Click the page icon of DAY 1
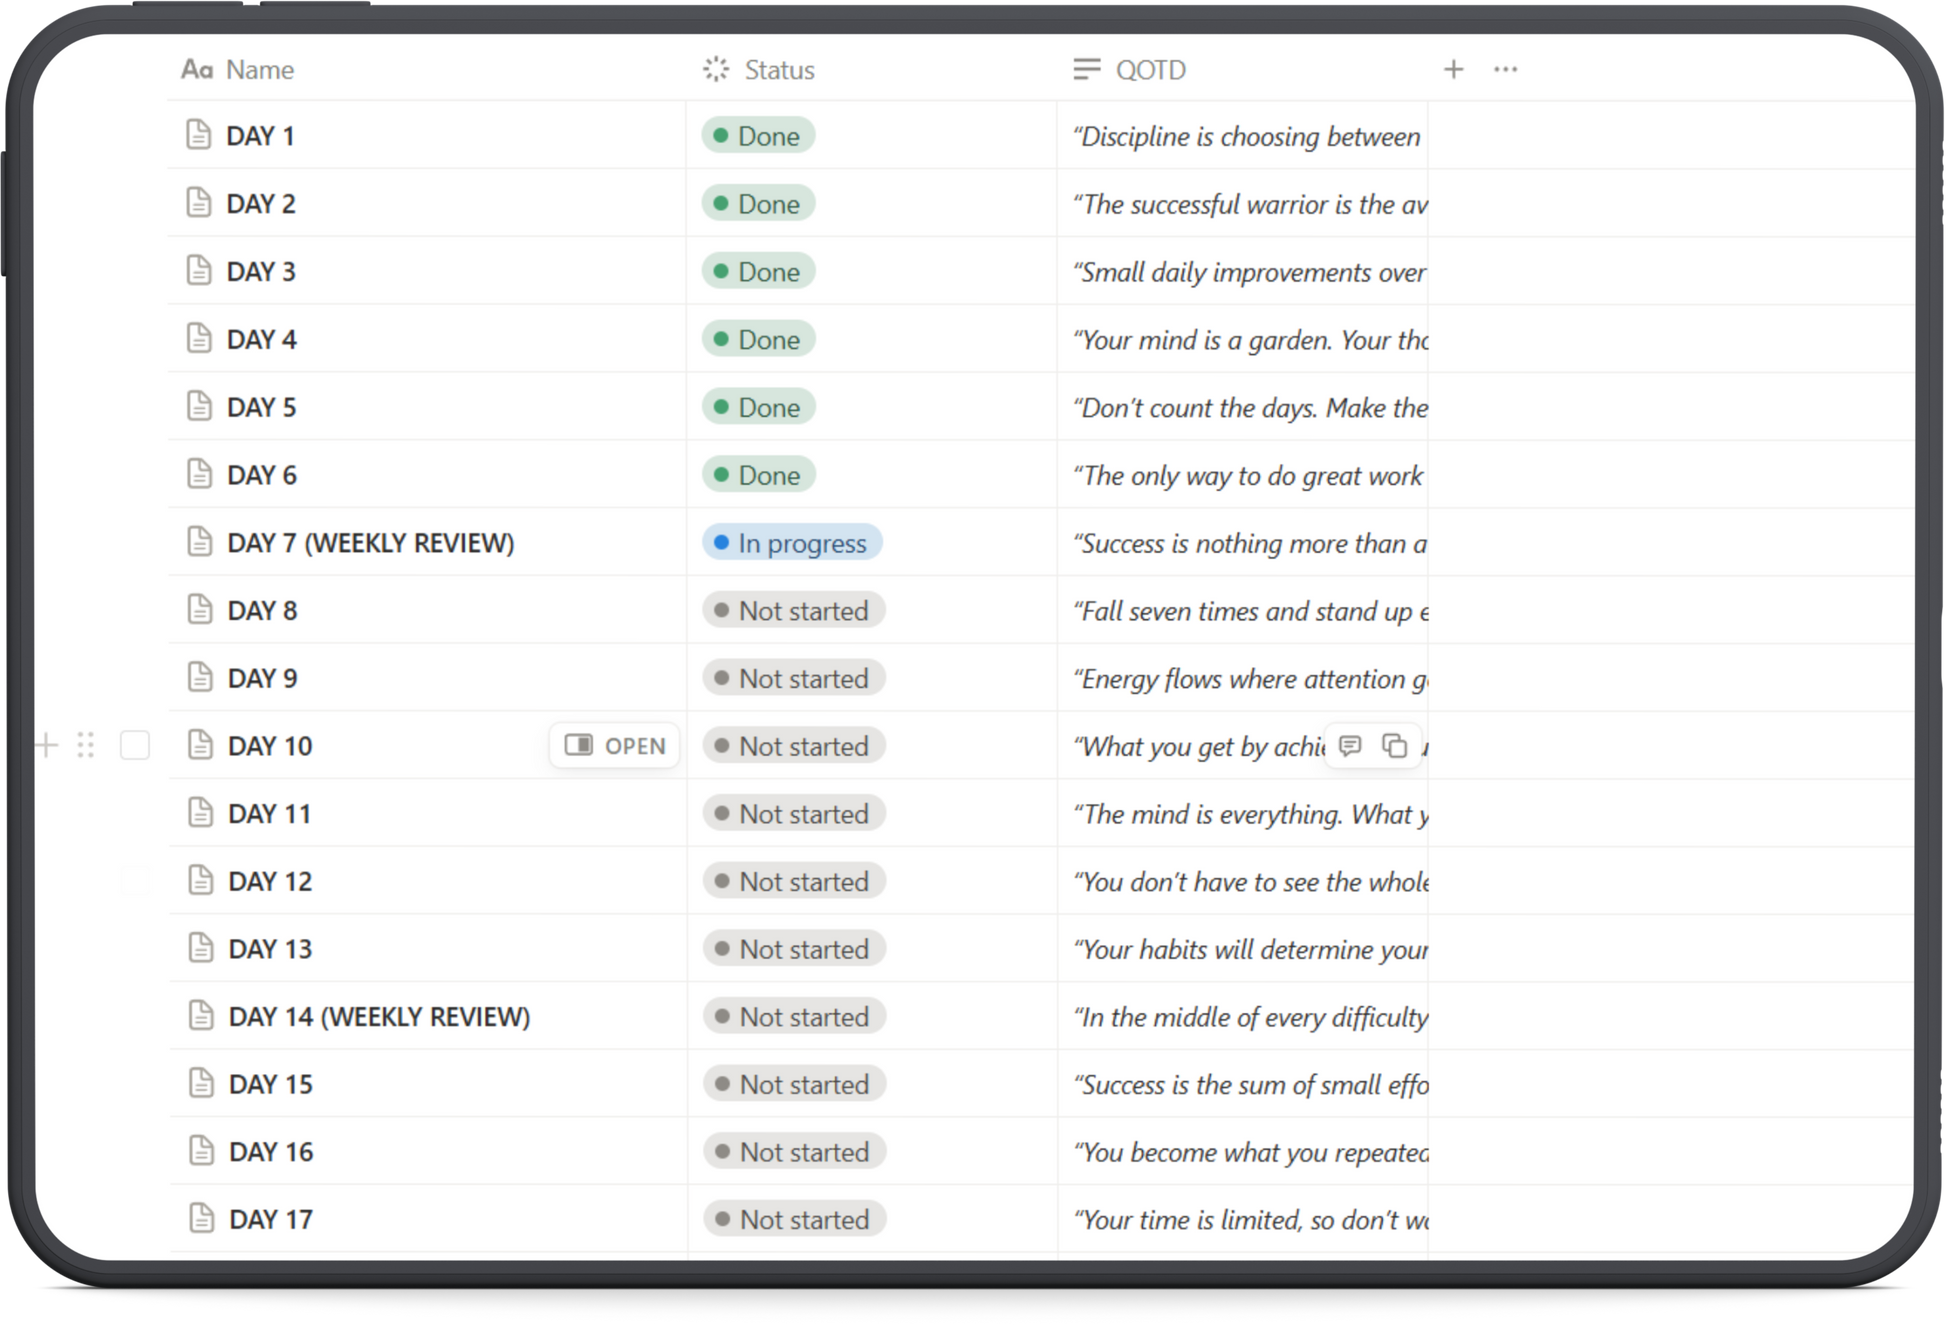1946x1328 pixels. pyautogui.click(x=199, y=134)
